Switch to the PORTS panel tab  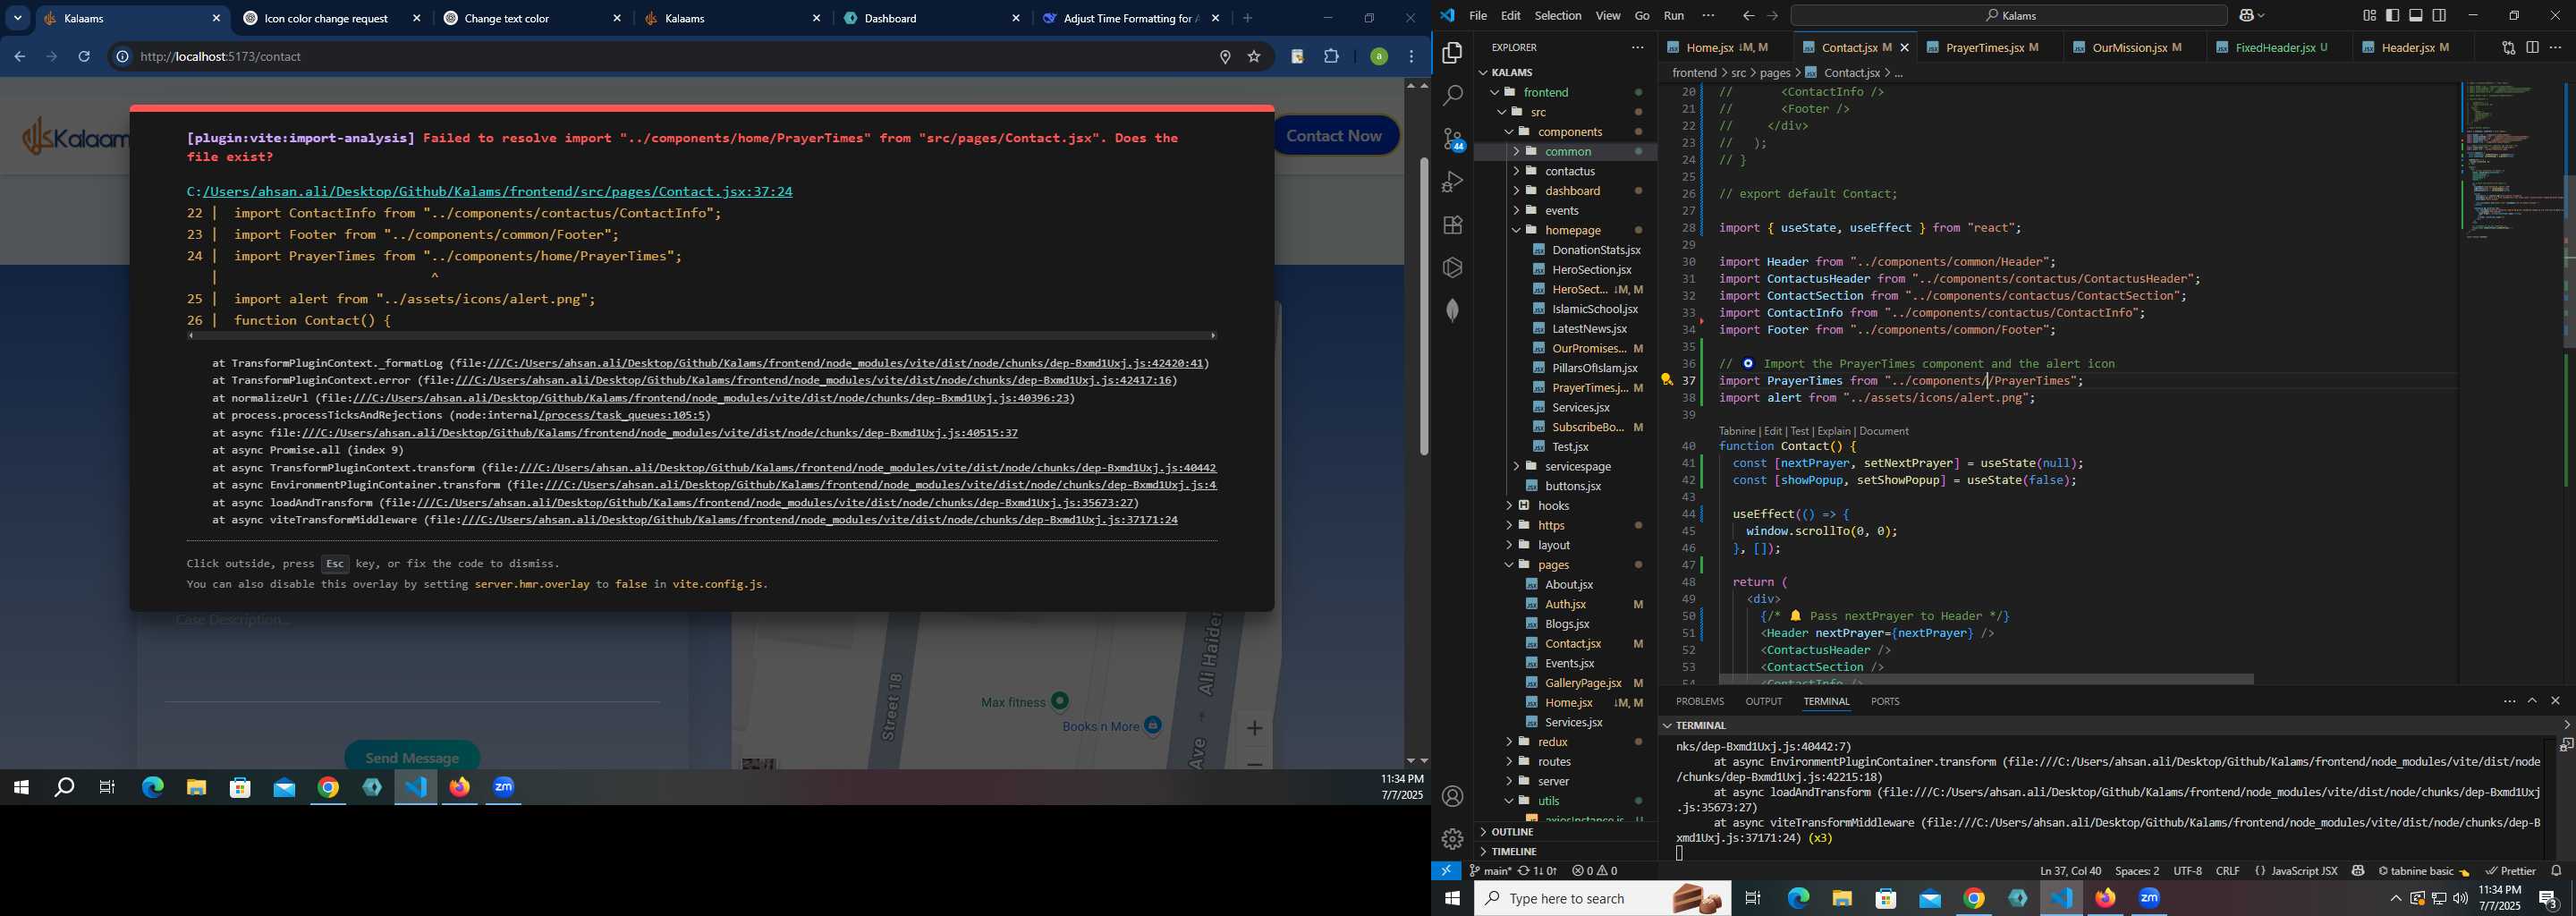pyautogui.click(x=1884, y=701)
